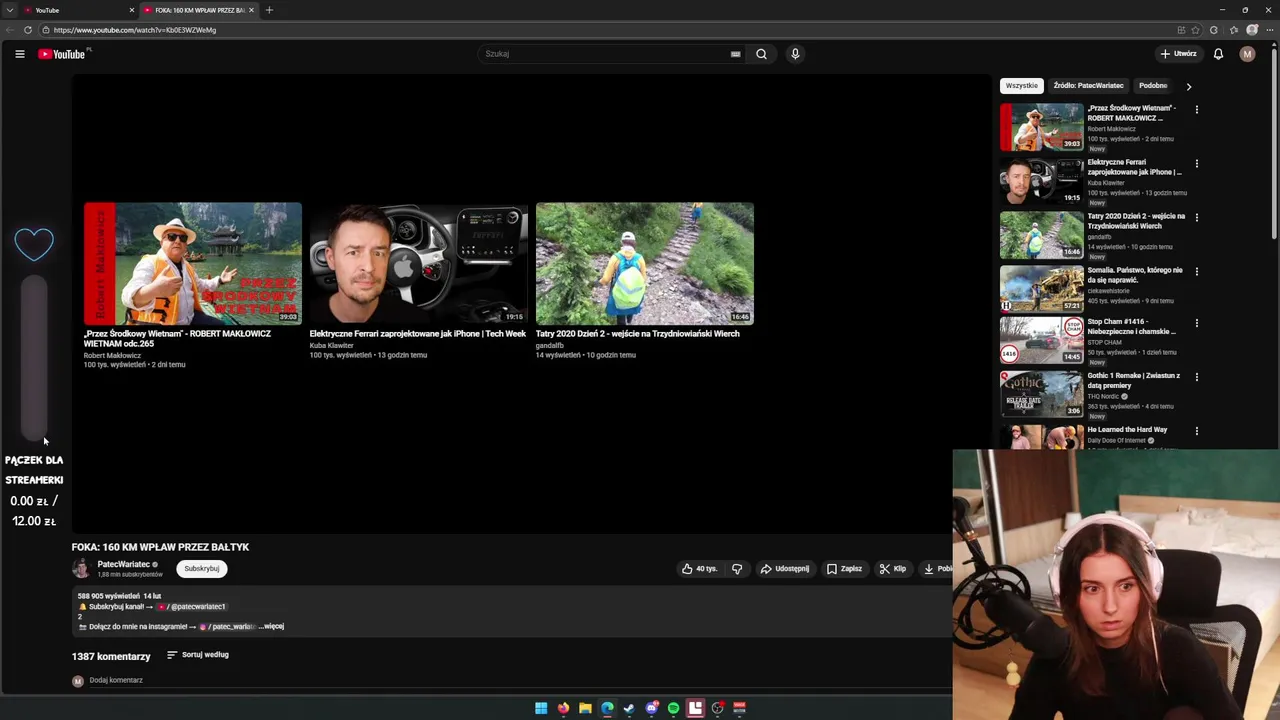
Task: Click the Zapisz save button
Action: tap(844, 569)
